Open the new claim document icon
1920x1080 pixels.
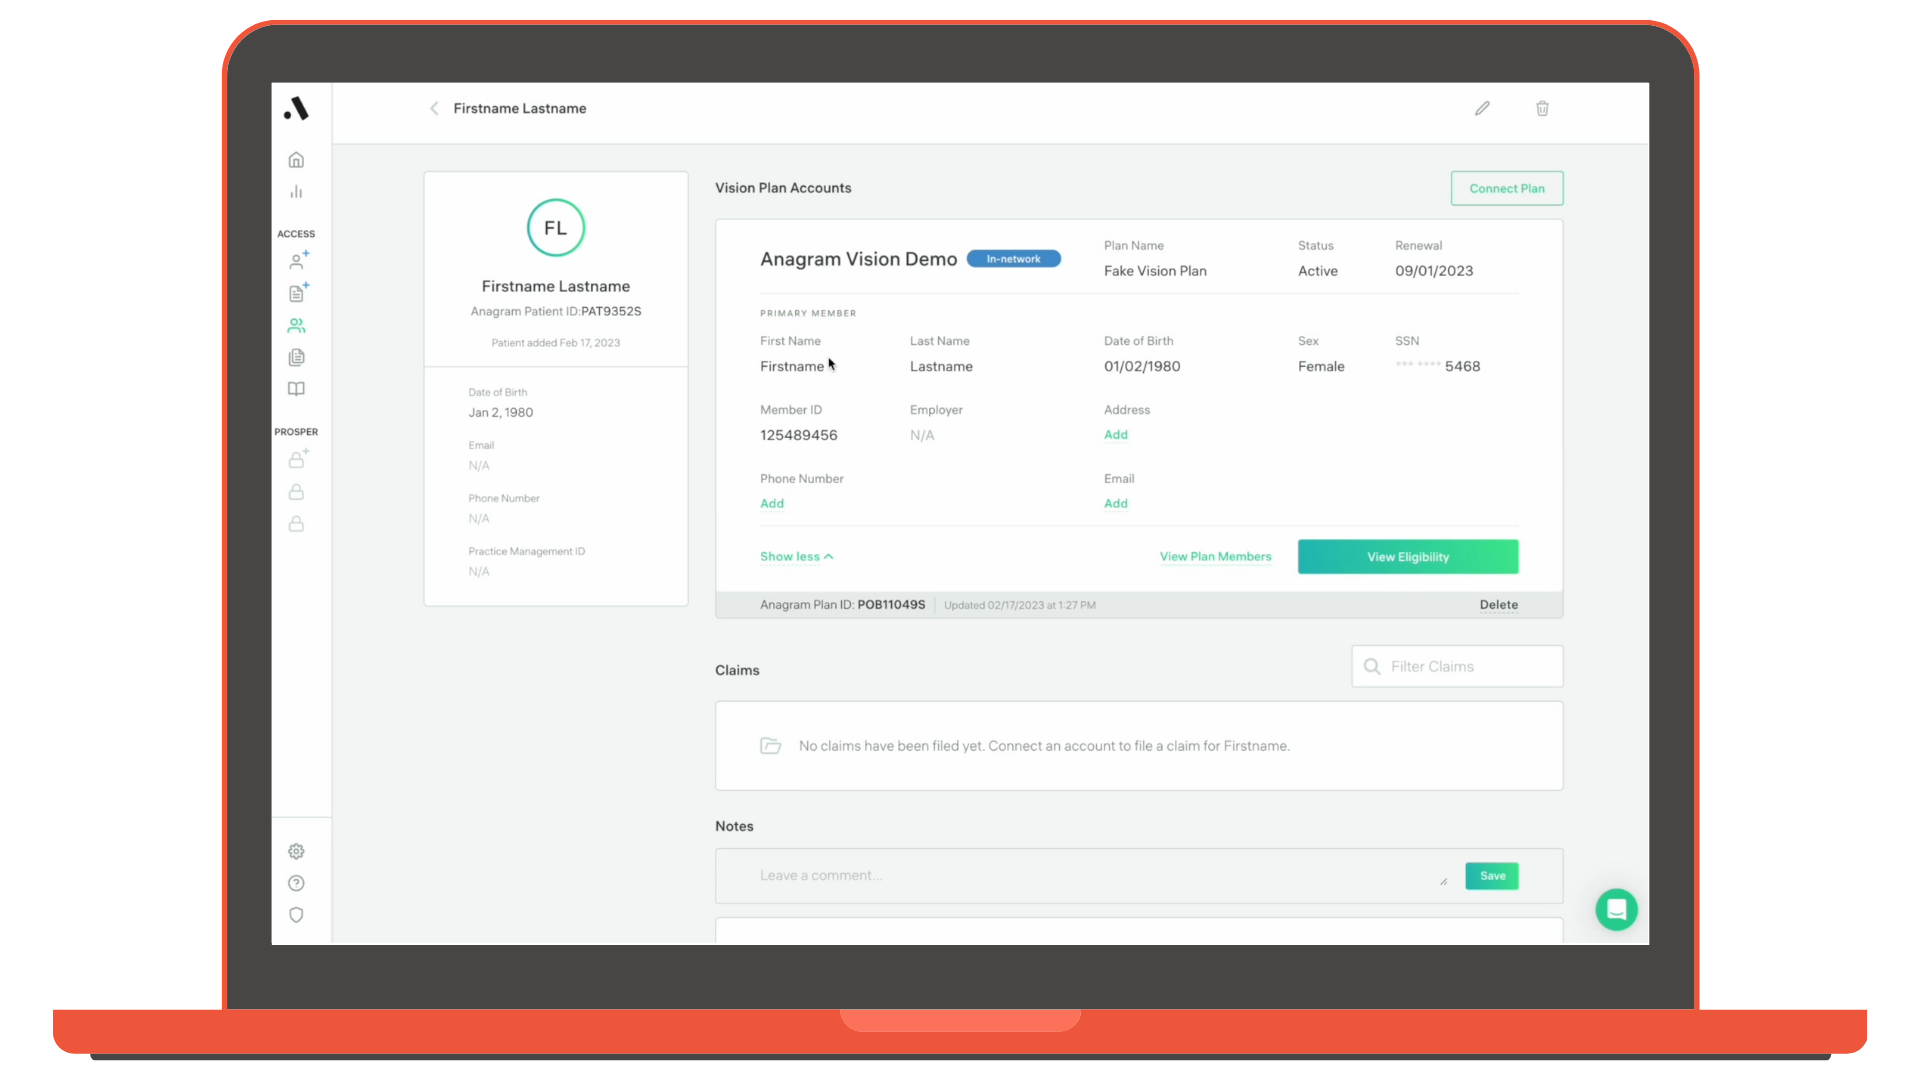point(297,293)
